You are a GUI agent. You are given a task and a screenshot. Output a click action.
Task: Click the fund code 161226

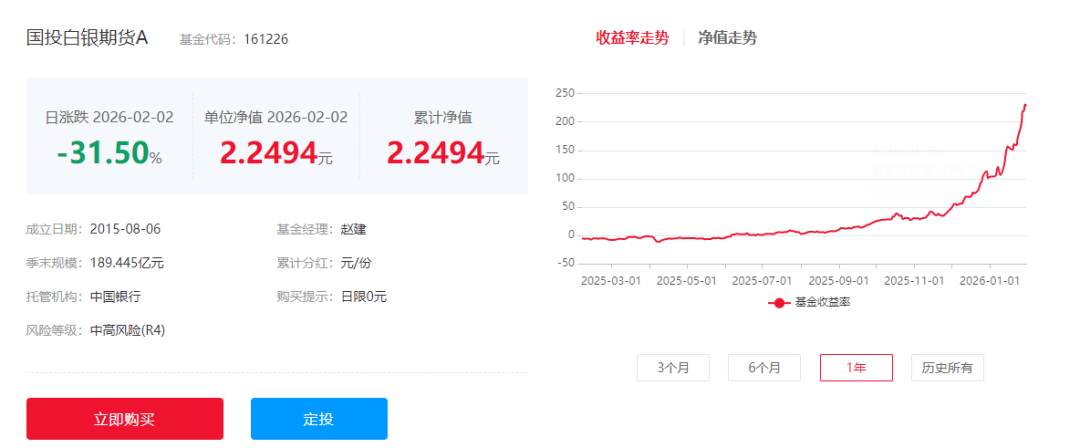[x=266, y=40]
